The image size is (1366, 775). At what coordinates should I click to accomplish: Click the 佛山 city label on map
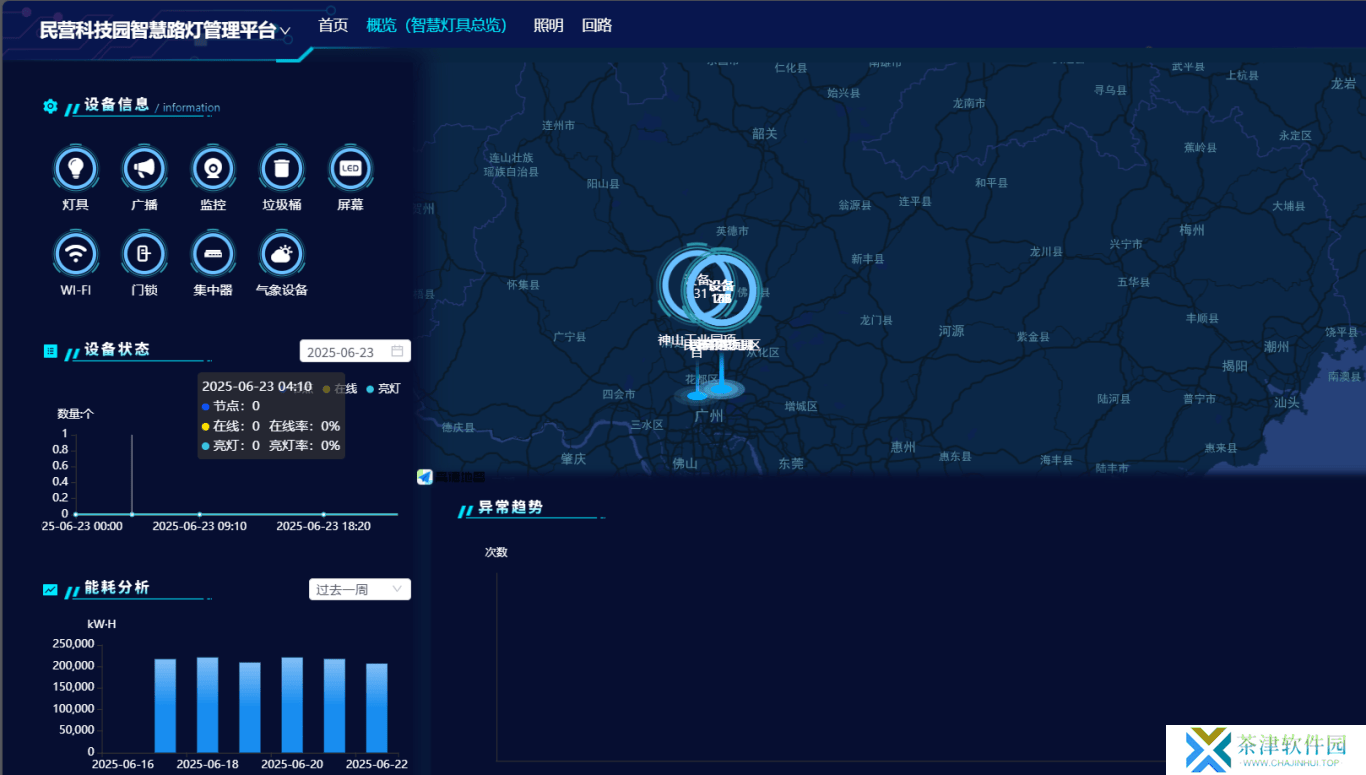point(685,463)
